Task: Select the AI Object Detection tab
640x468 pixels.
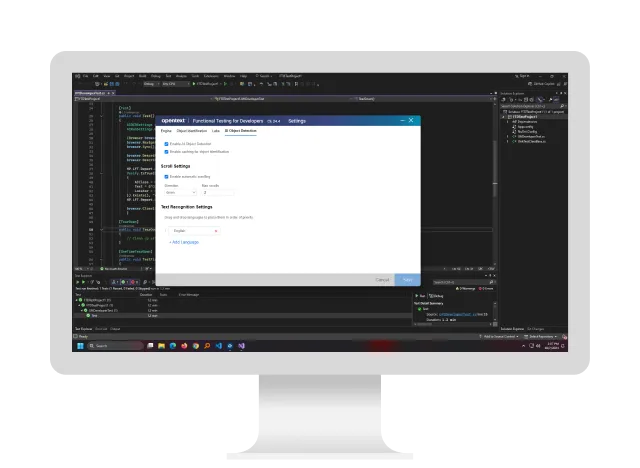Action: 241,131
